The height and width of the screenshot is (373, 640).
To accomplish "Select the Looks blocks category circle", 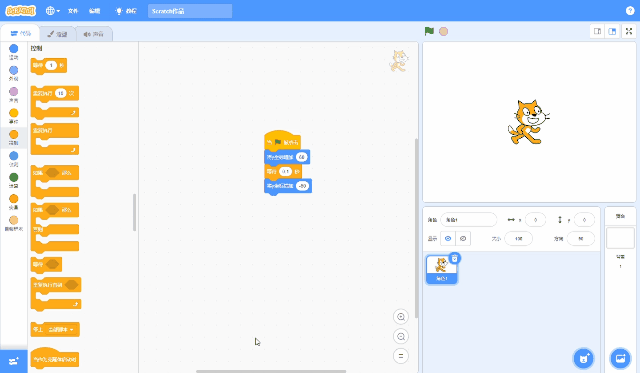I will [x=13, y=70].
